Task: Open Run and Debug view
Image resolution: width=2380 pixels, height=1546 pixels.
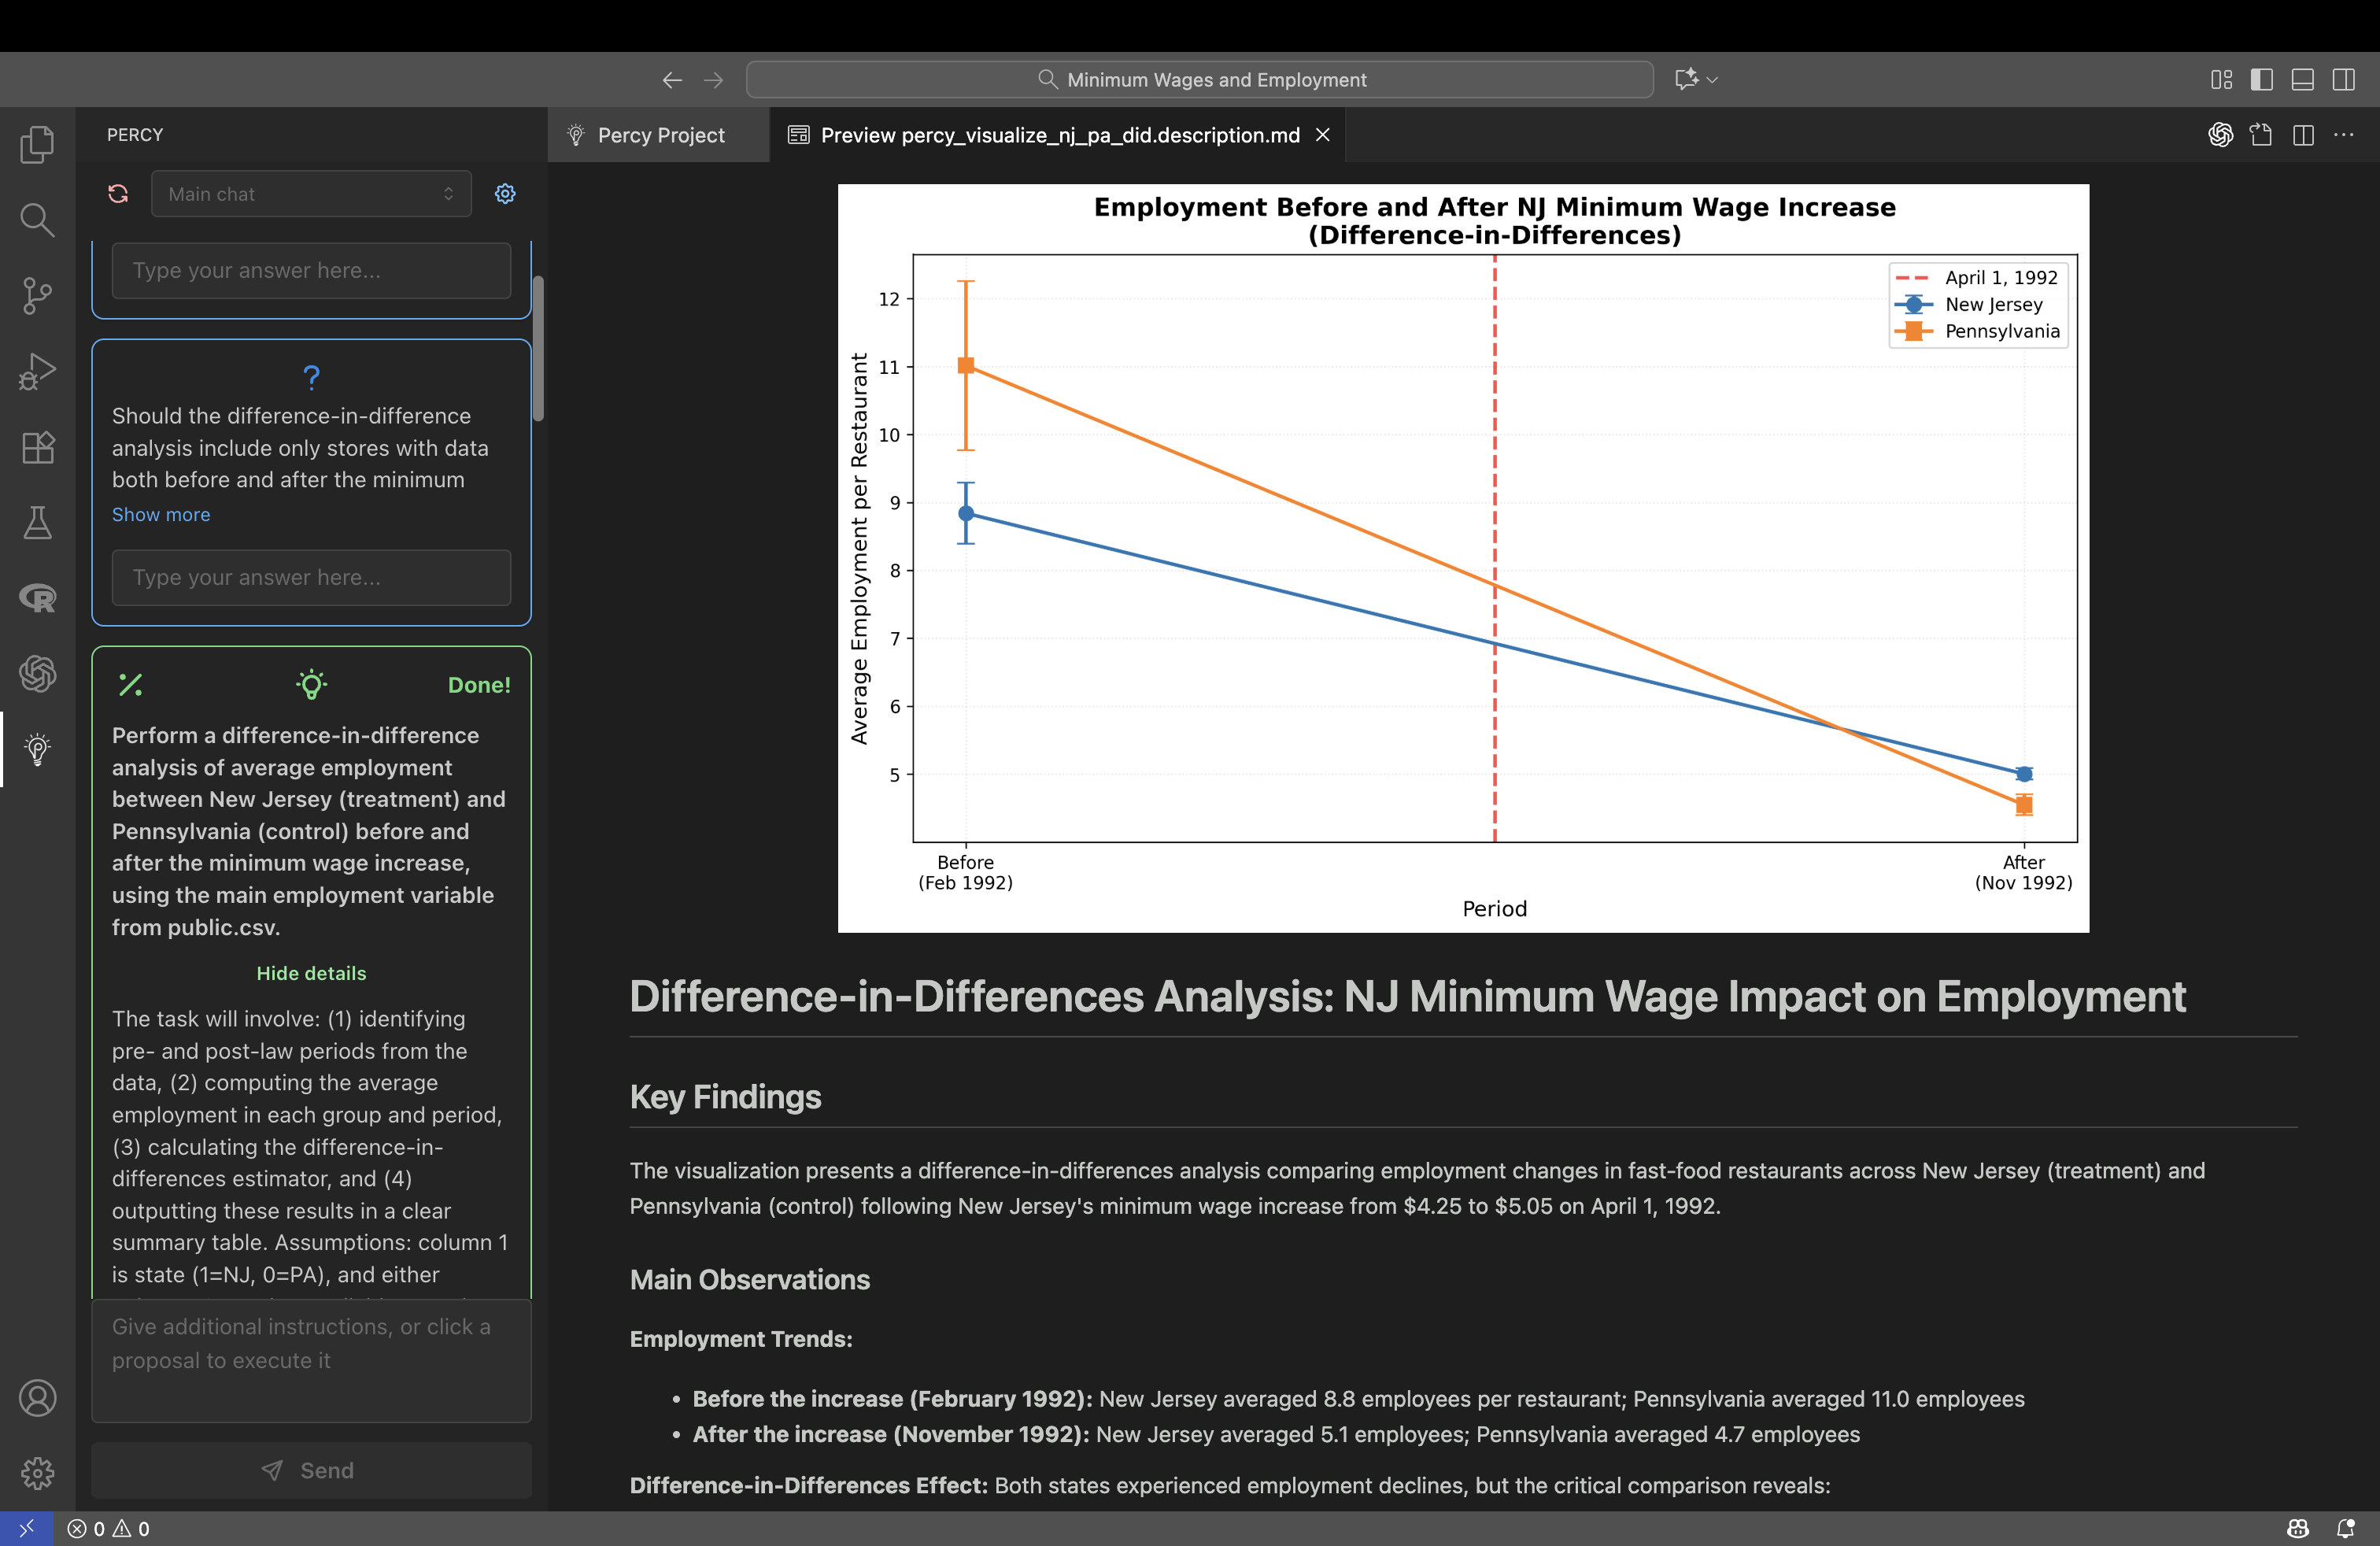Action: (37, 371)
